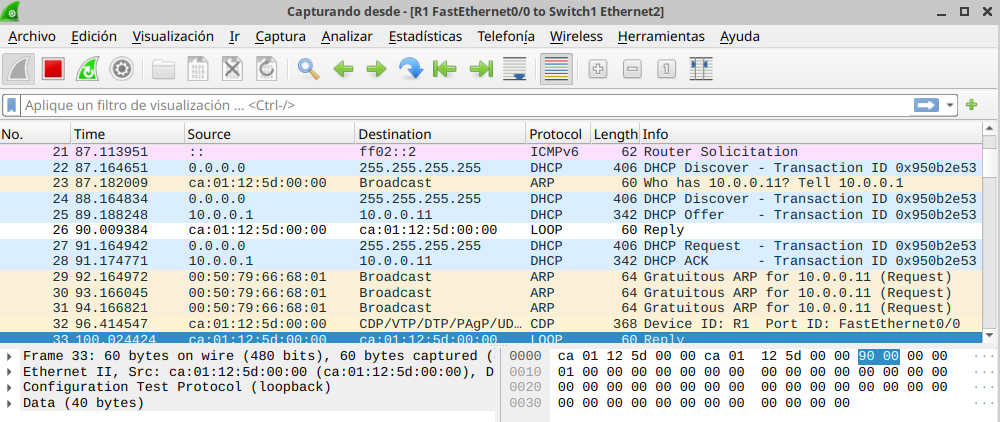The image size is (1000, 422).
Task: Add a filter button with plus
Action: (x=971, y=105)
